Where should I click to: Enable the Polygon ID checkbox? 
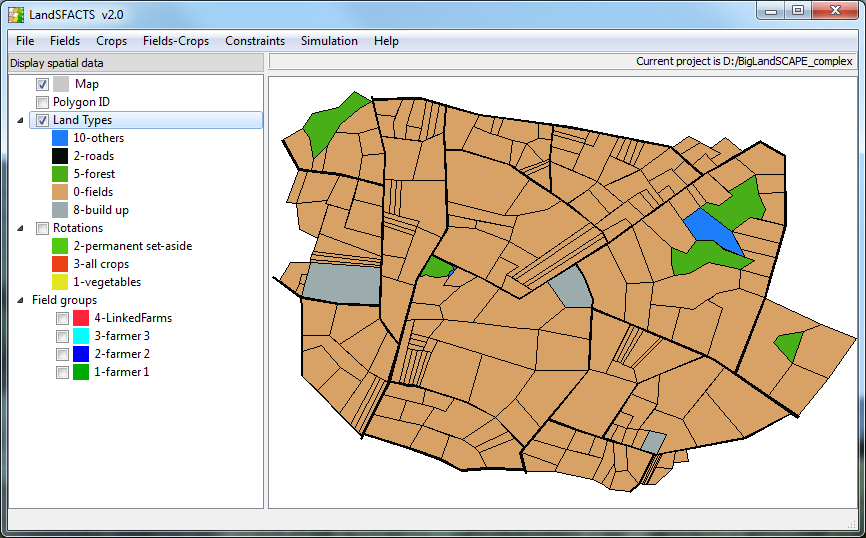pos(42,102)
